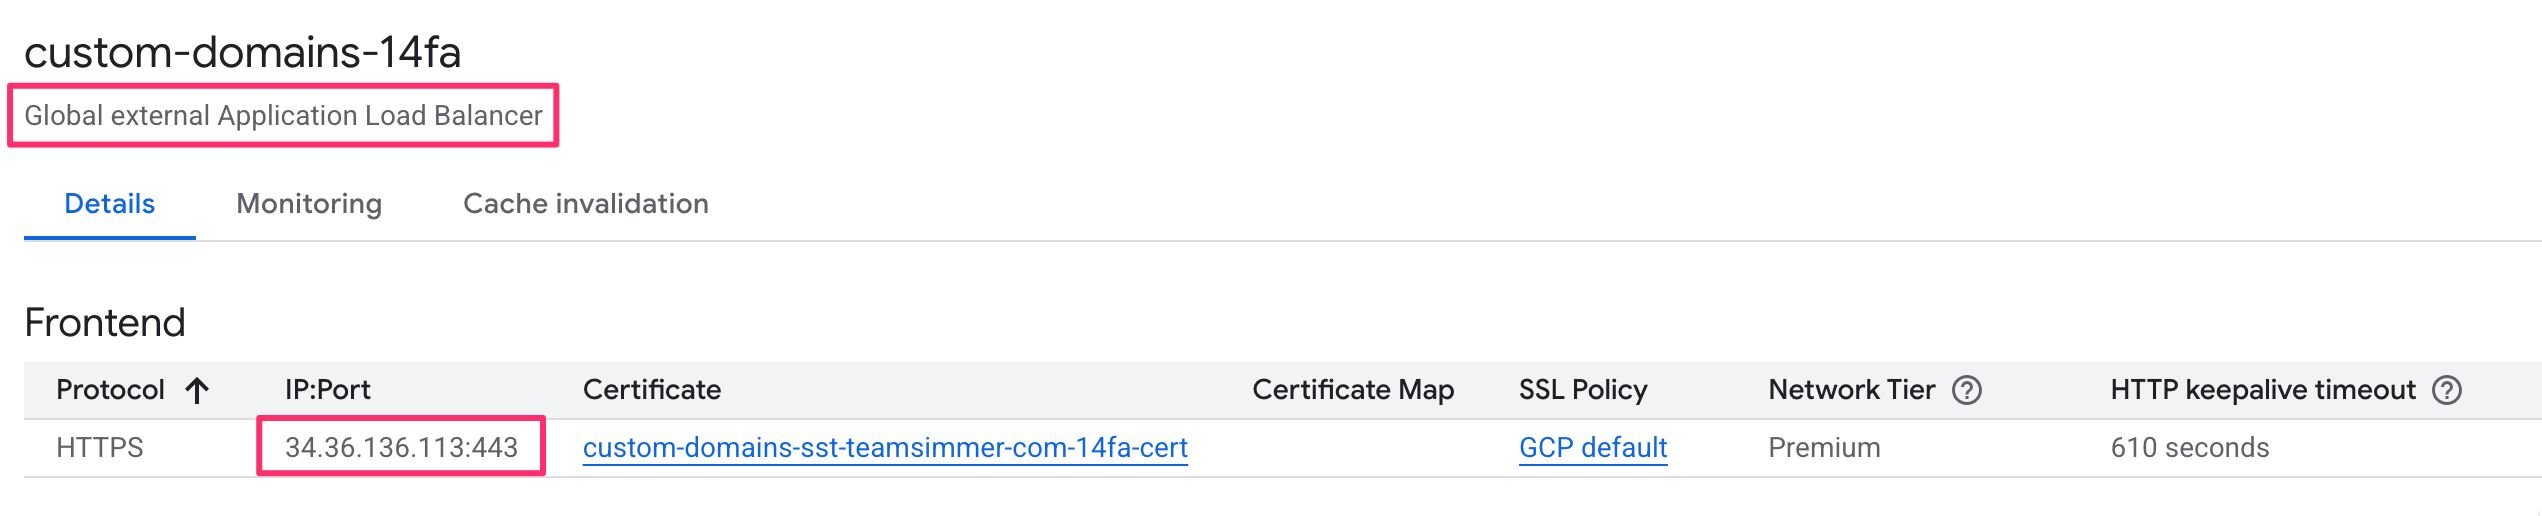Click the Premium network tier value
Viewport: 2542px width, 516px height.
(x=1823, y=448)
